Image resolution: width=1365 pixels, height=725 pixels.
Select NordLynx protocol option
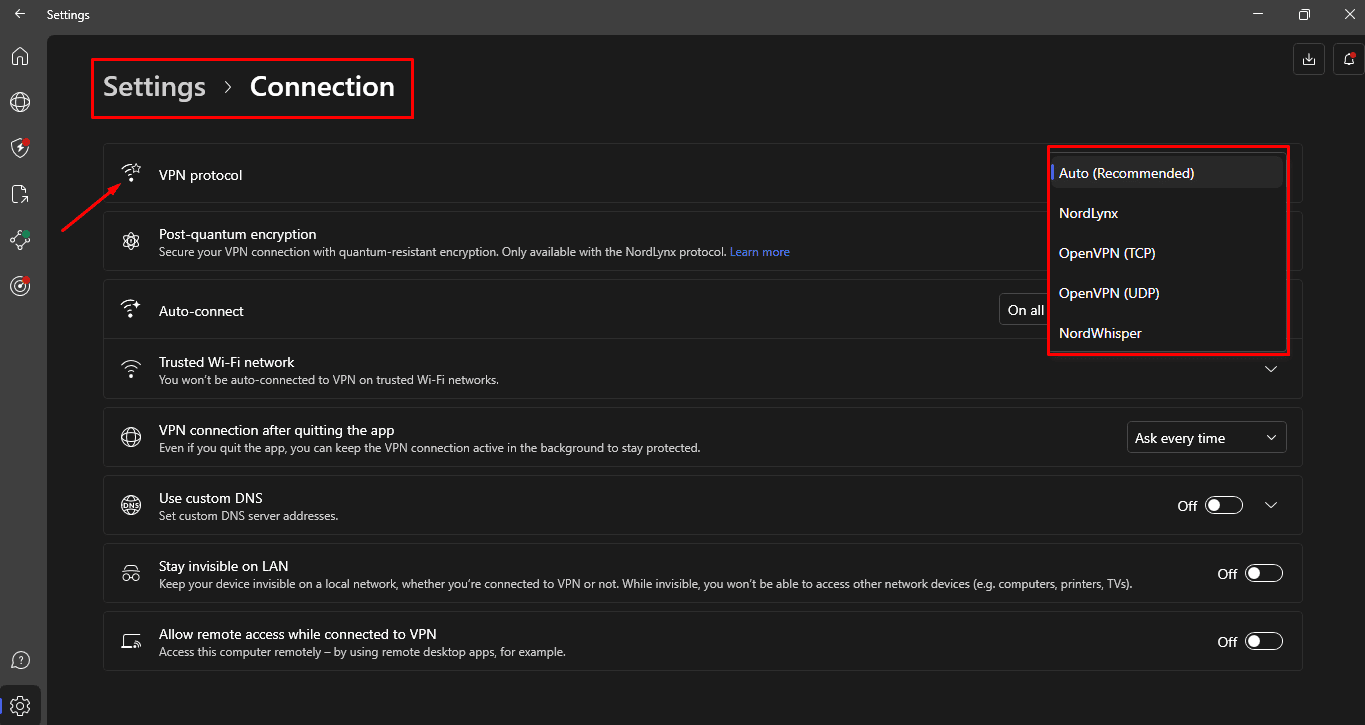(x=1167, y=213)
